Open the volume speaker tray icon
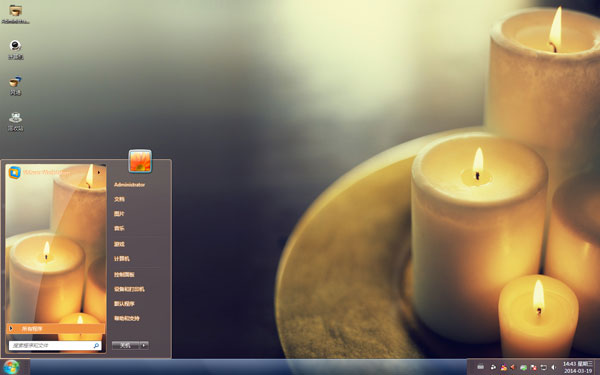 [x=553, y=367]
